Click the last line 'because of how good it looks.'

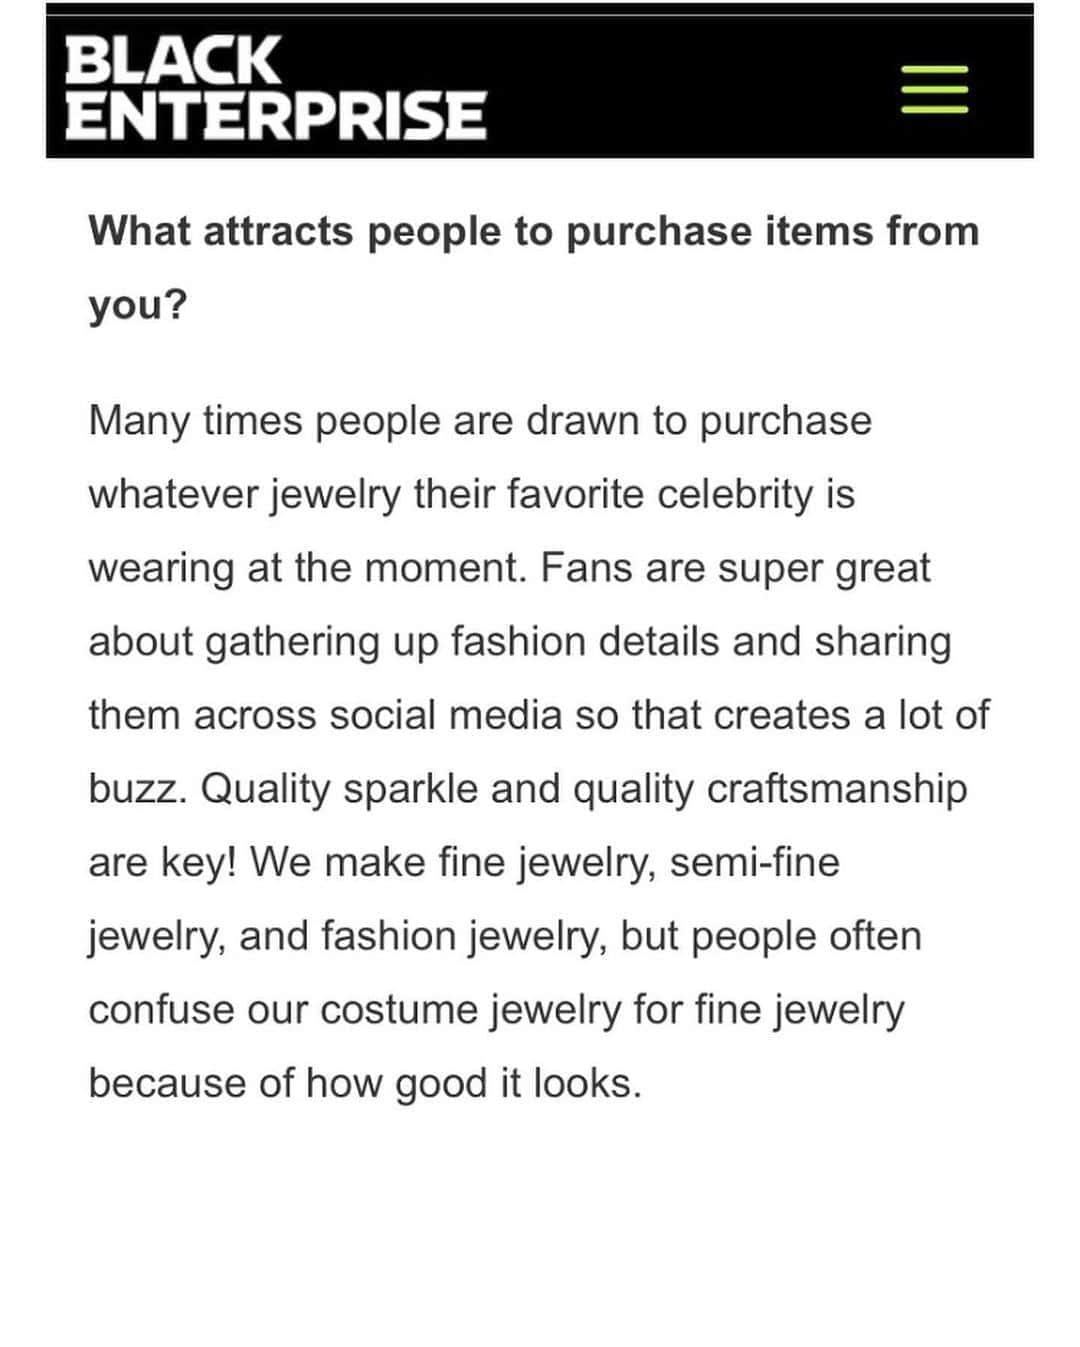pyautogui.click(x=365, y=1084)
